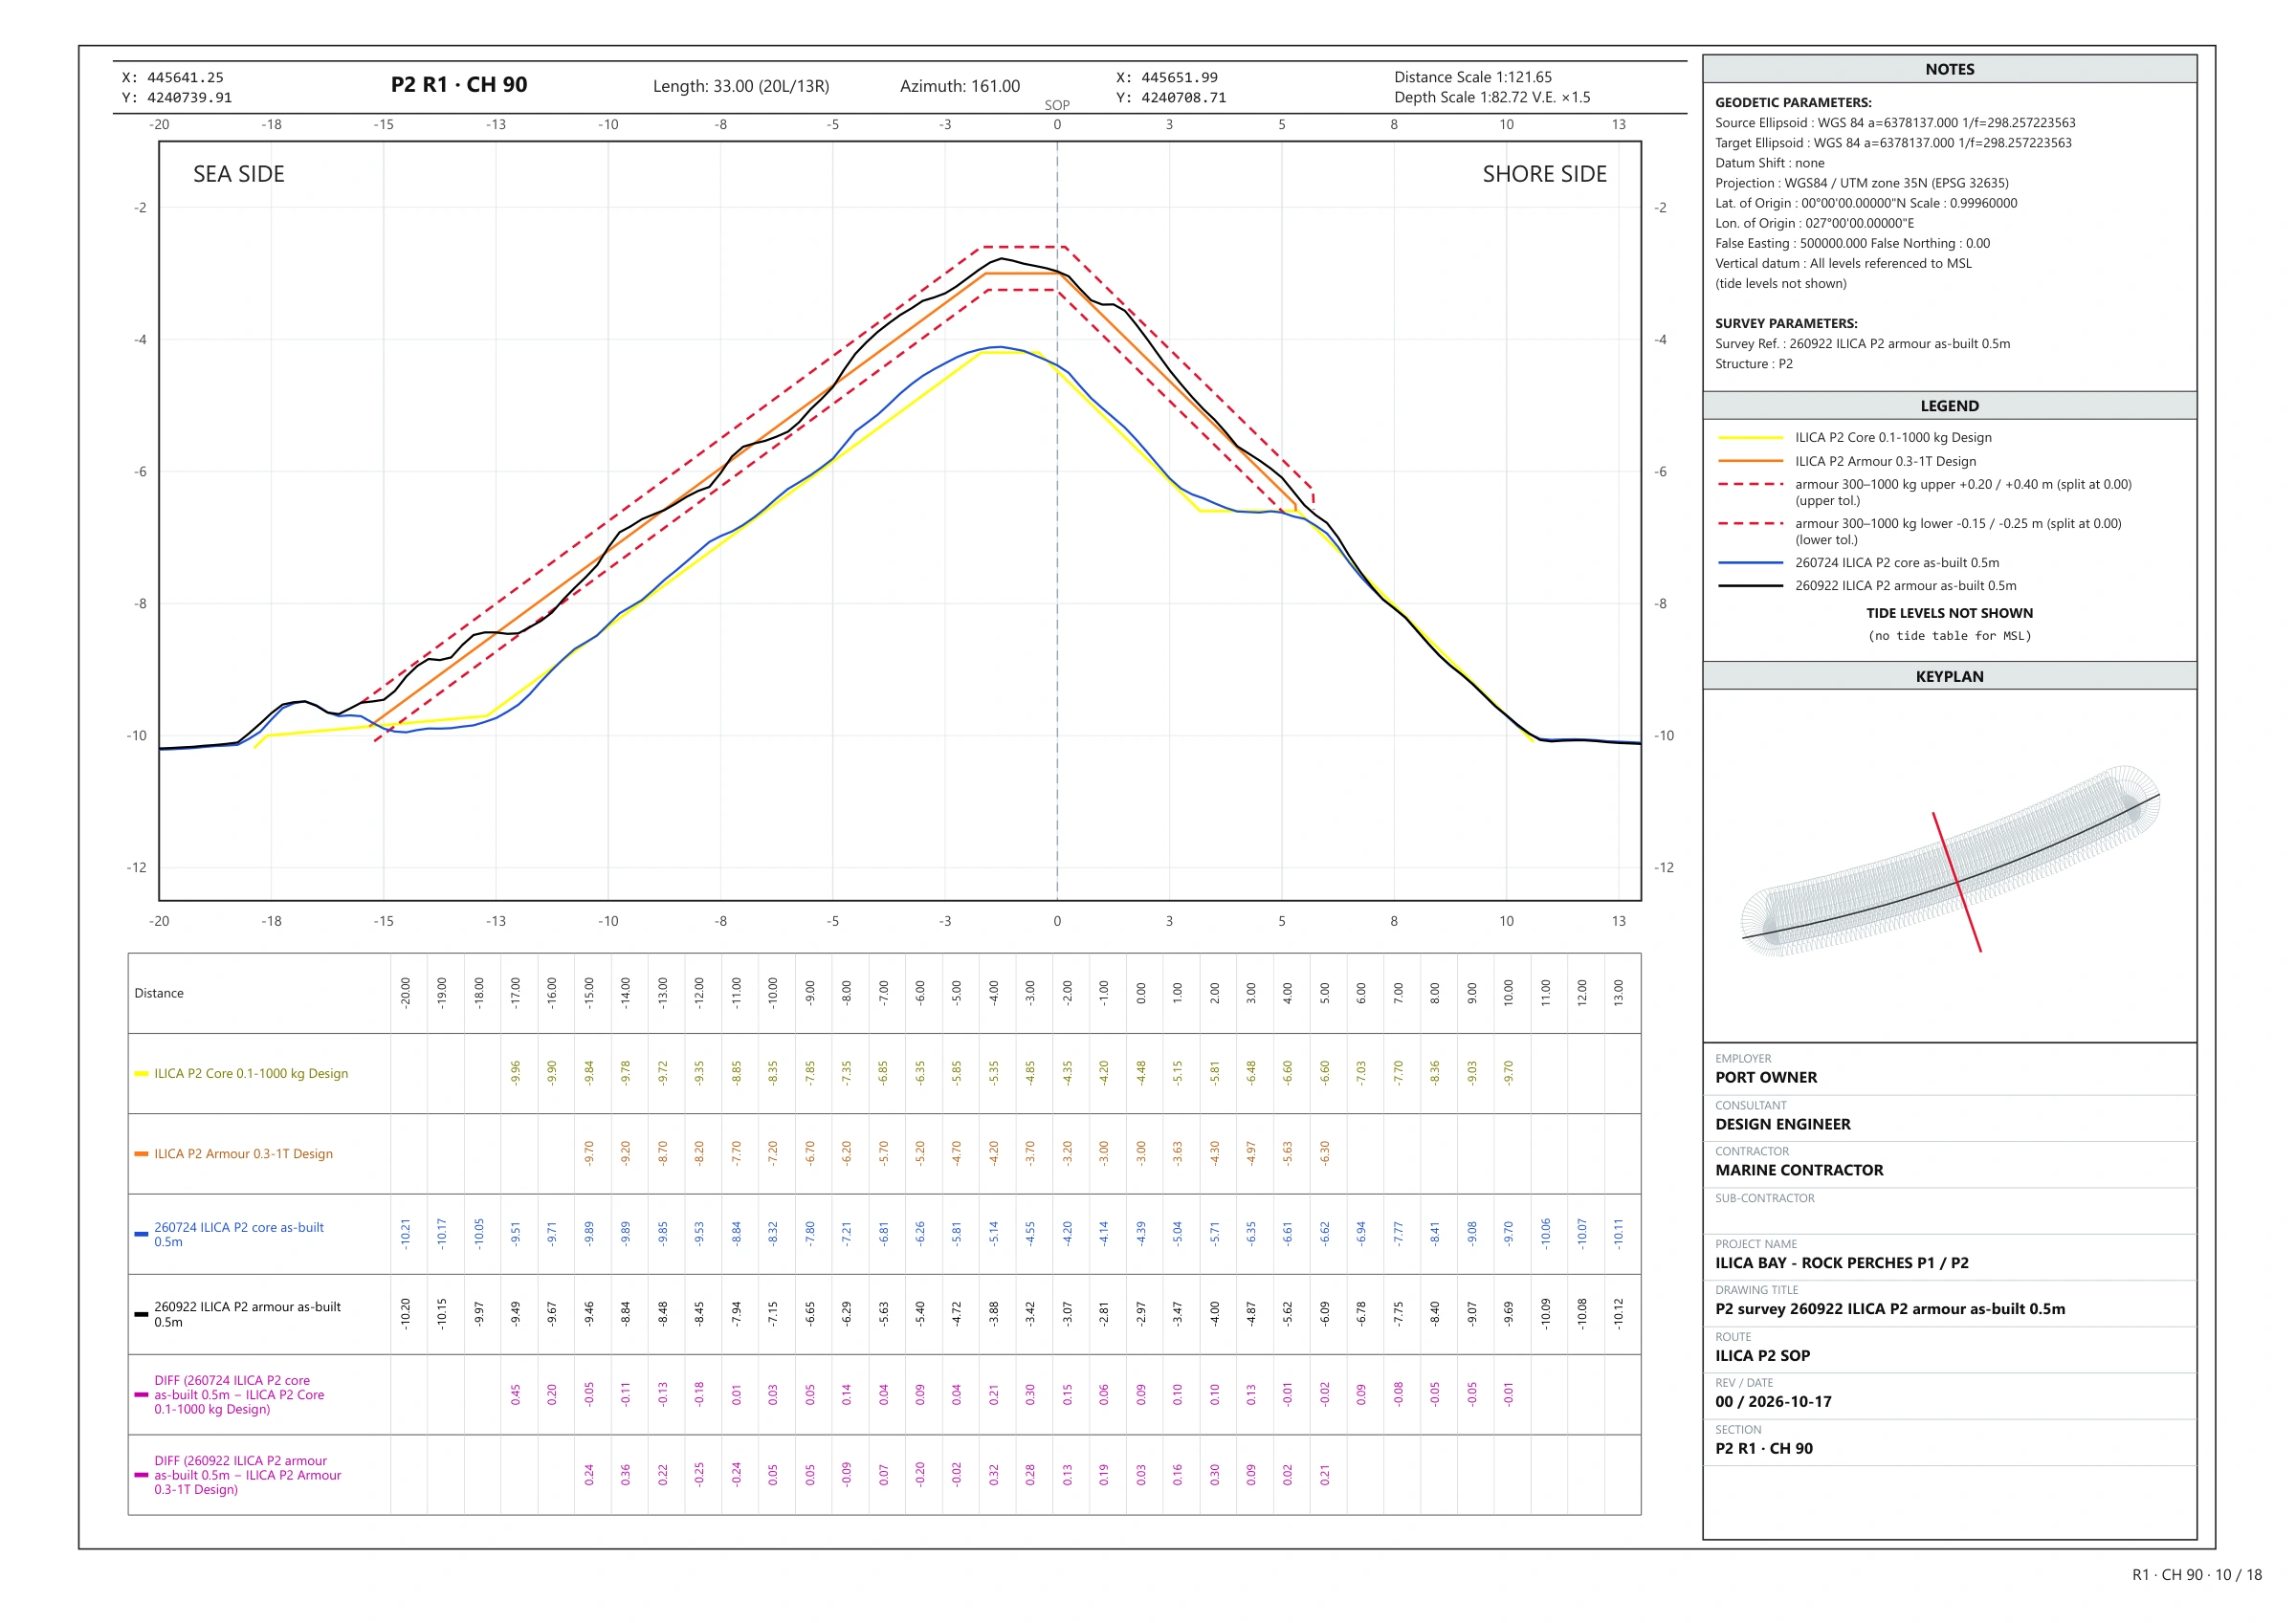Click the black armour as-built legend line
The width and height of the screenshot is (2296, 1623).
pyautogui.click(x=1750, y=586)
